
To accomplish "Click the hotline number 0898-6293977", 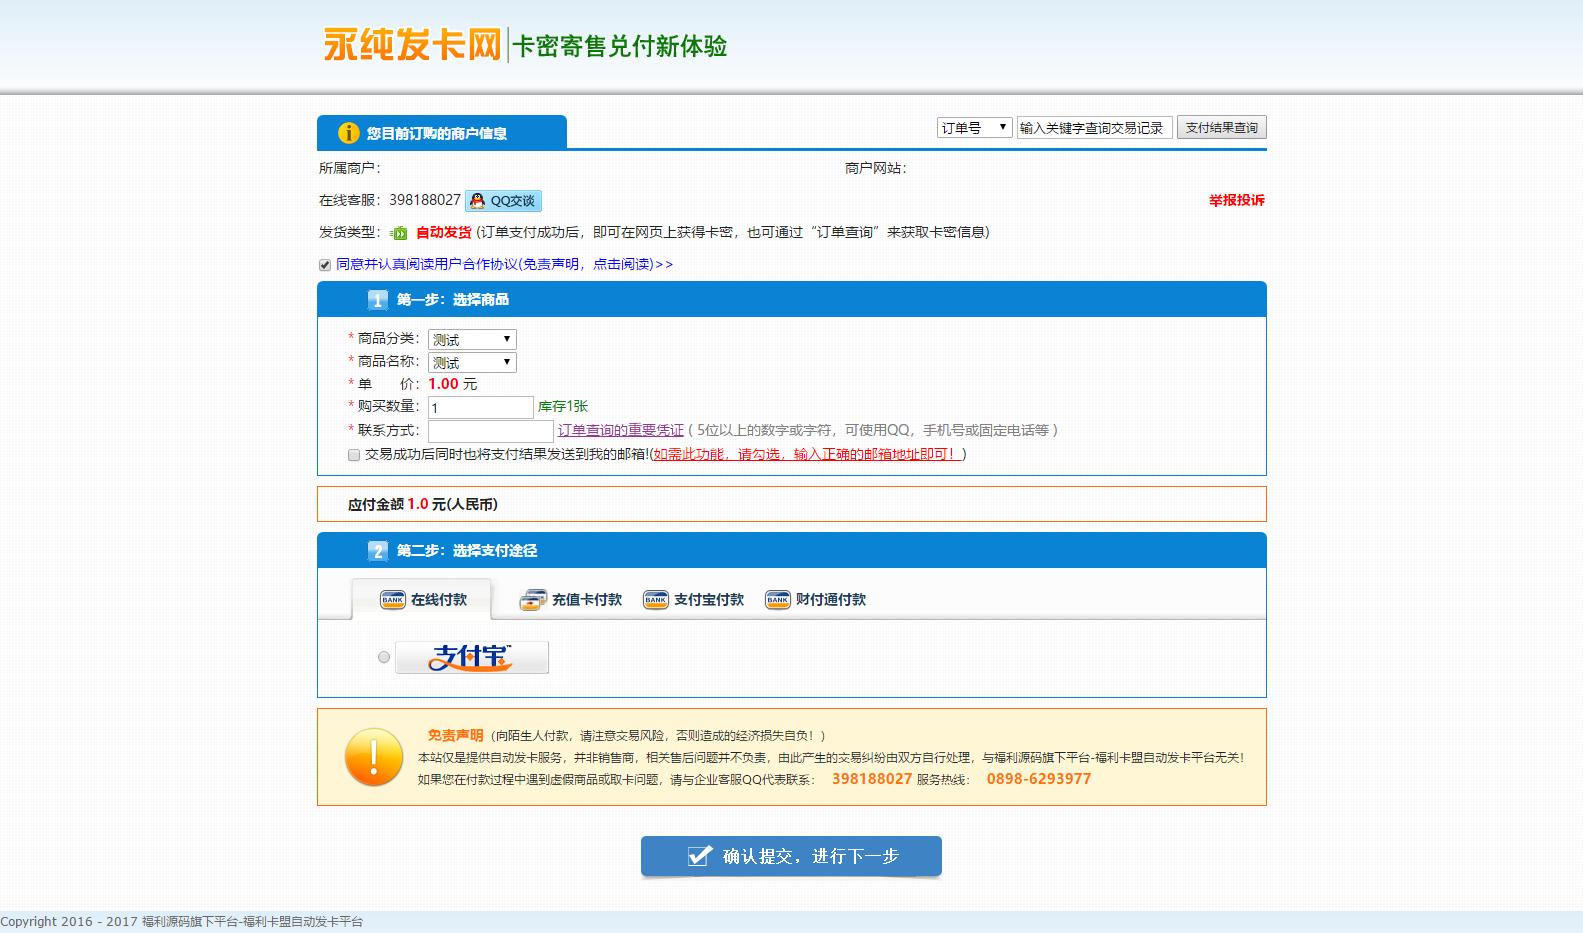I will (1039, 780).
